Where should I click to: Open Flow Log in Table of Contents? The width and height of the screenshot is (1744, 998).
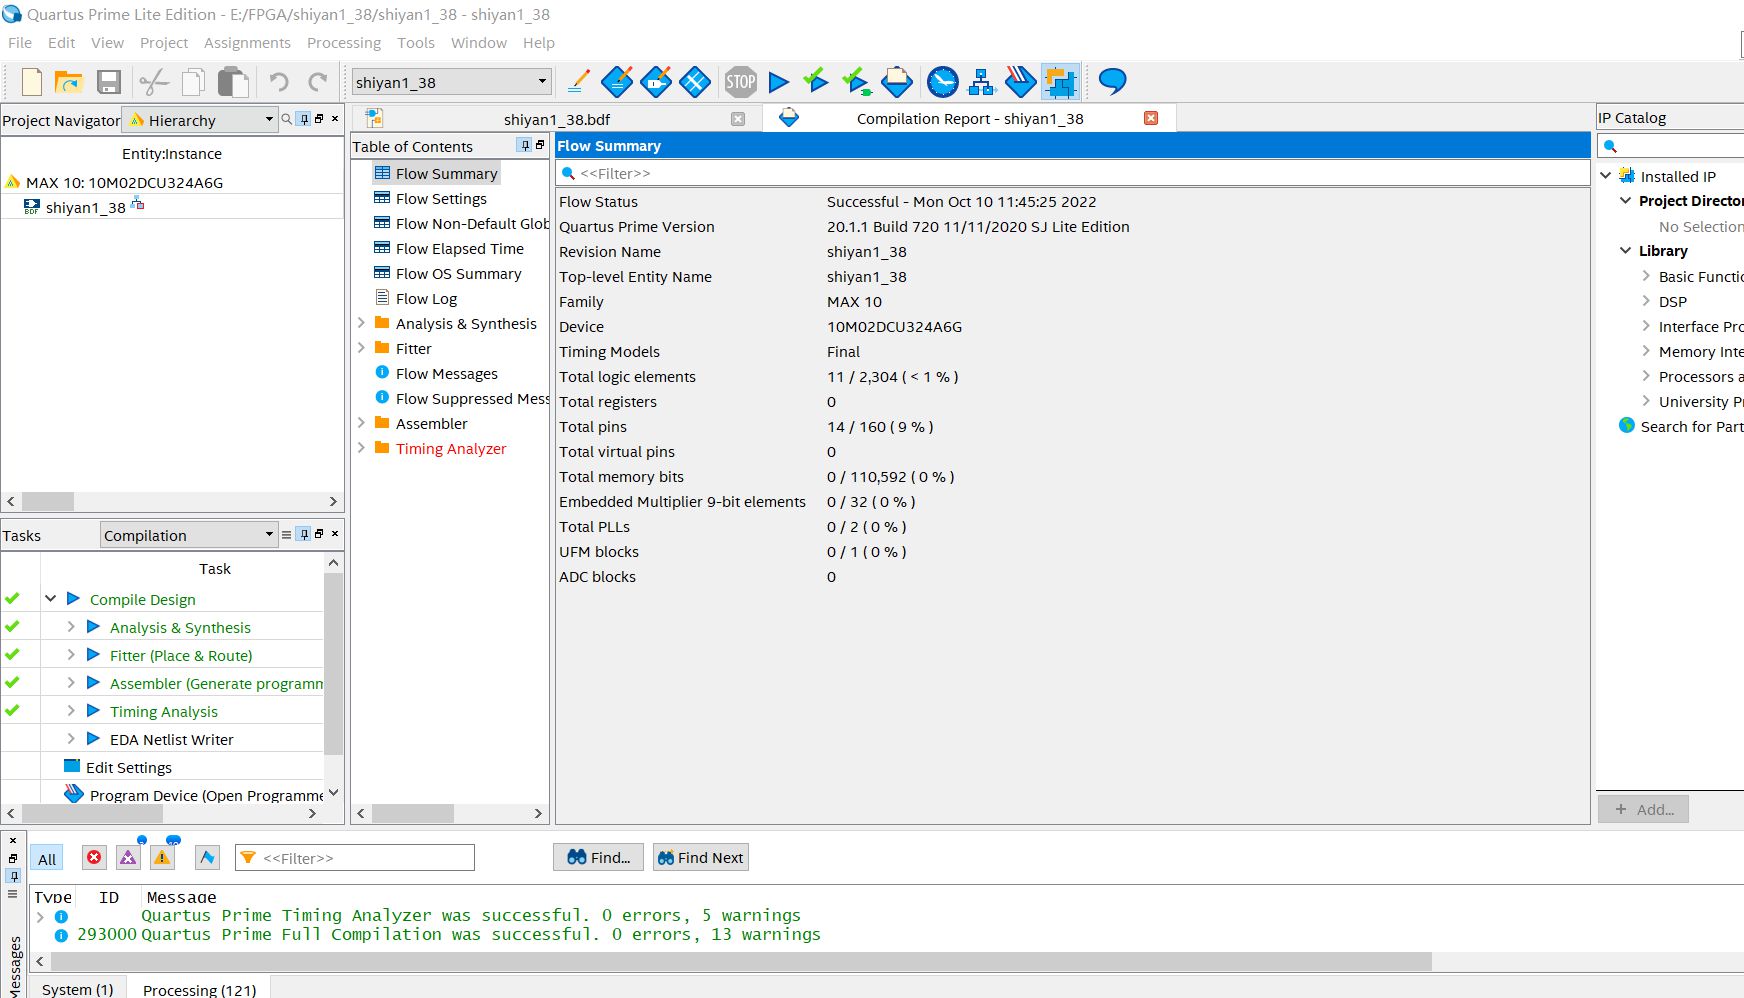point(426,298)
